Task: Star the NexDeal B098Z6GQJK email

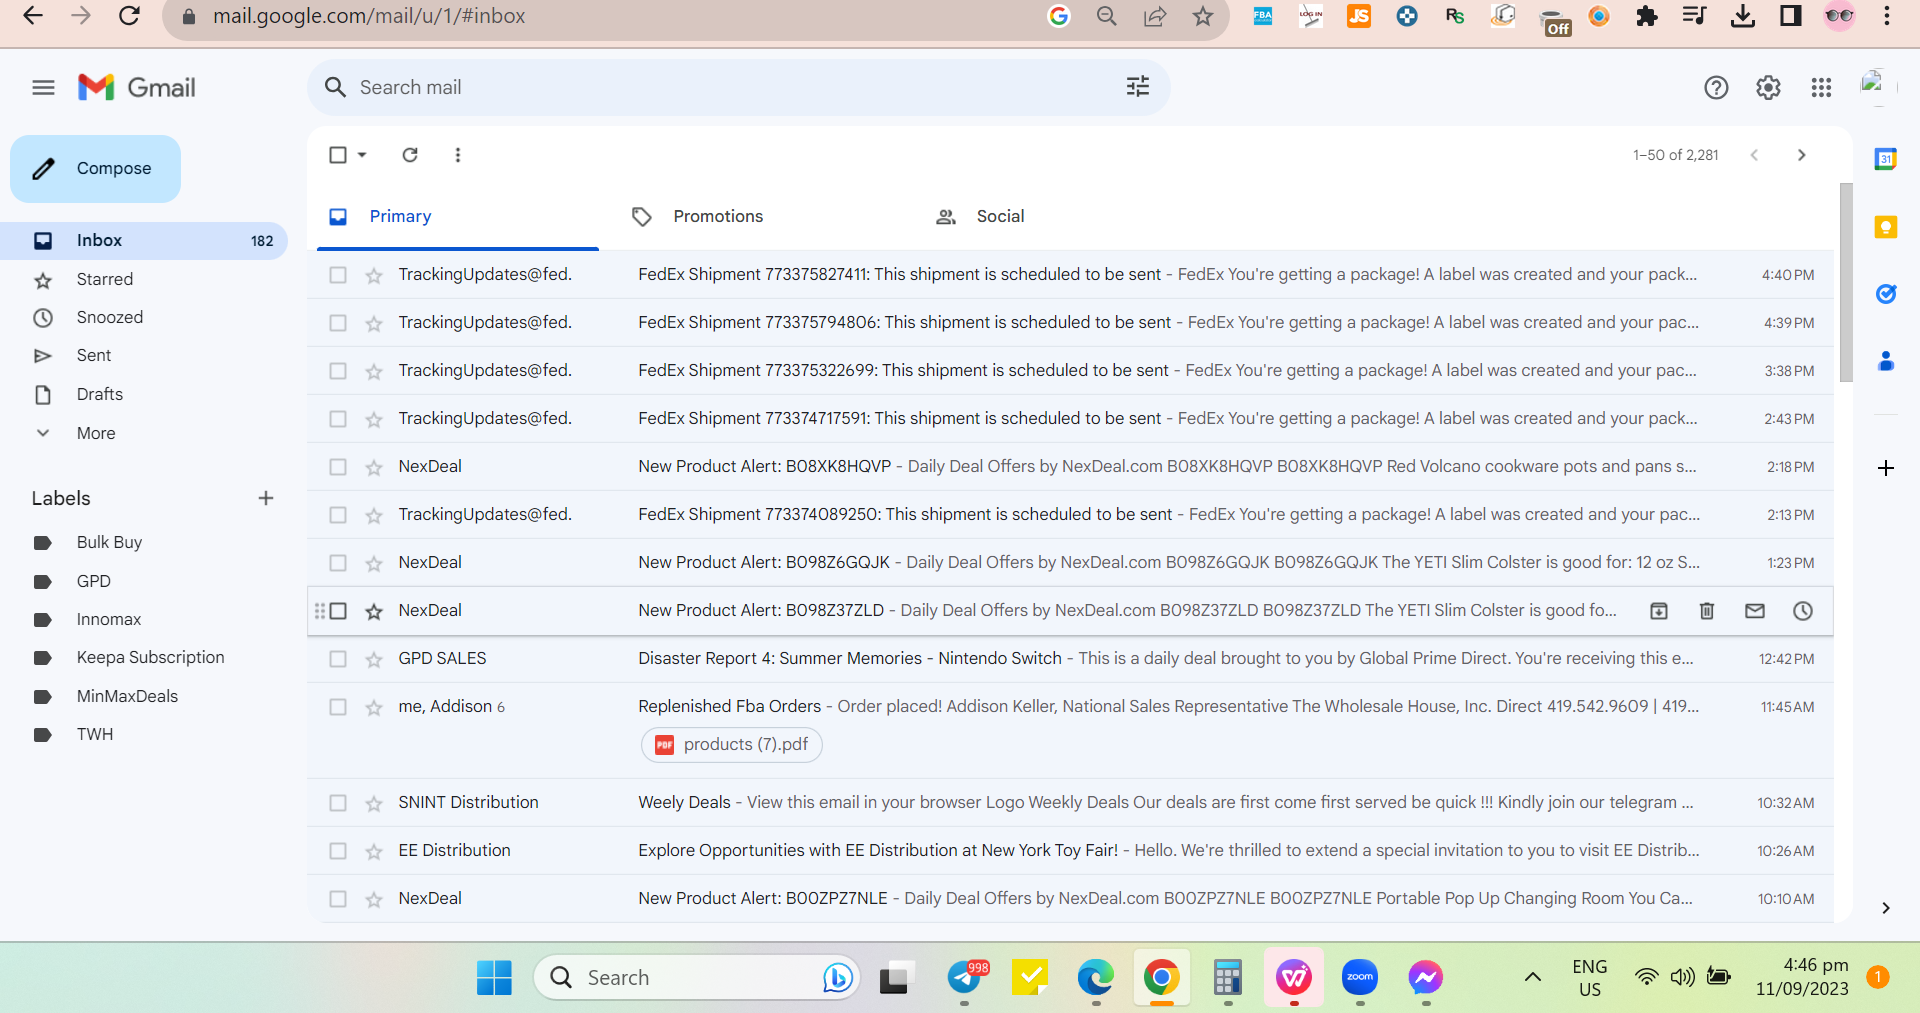Action: point(374,563)
